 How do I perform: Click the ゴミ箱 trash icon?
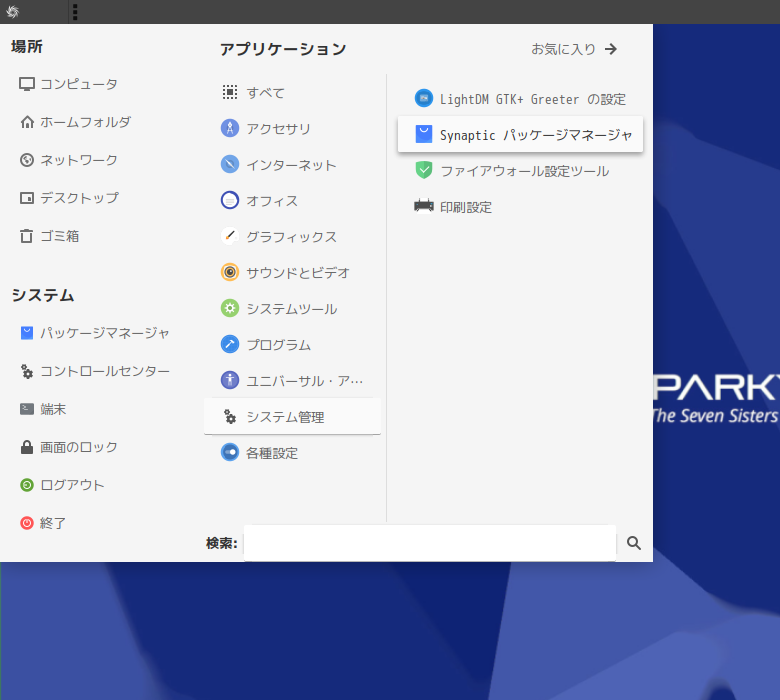pyautogui.click(x=26, y=236)
